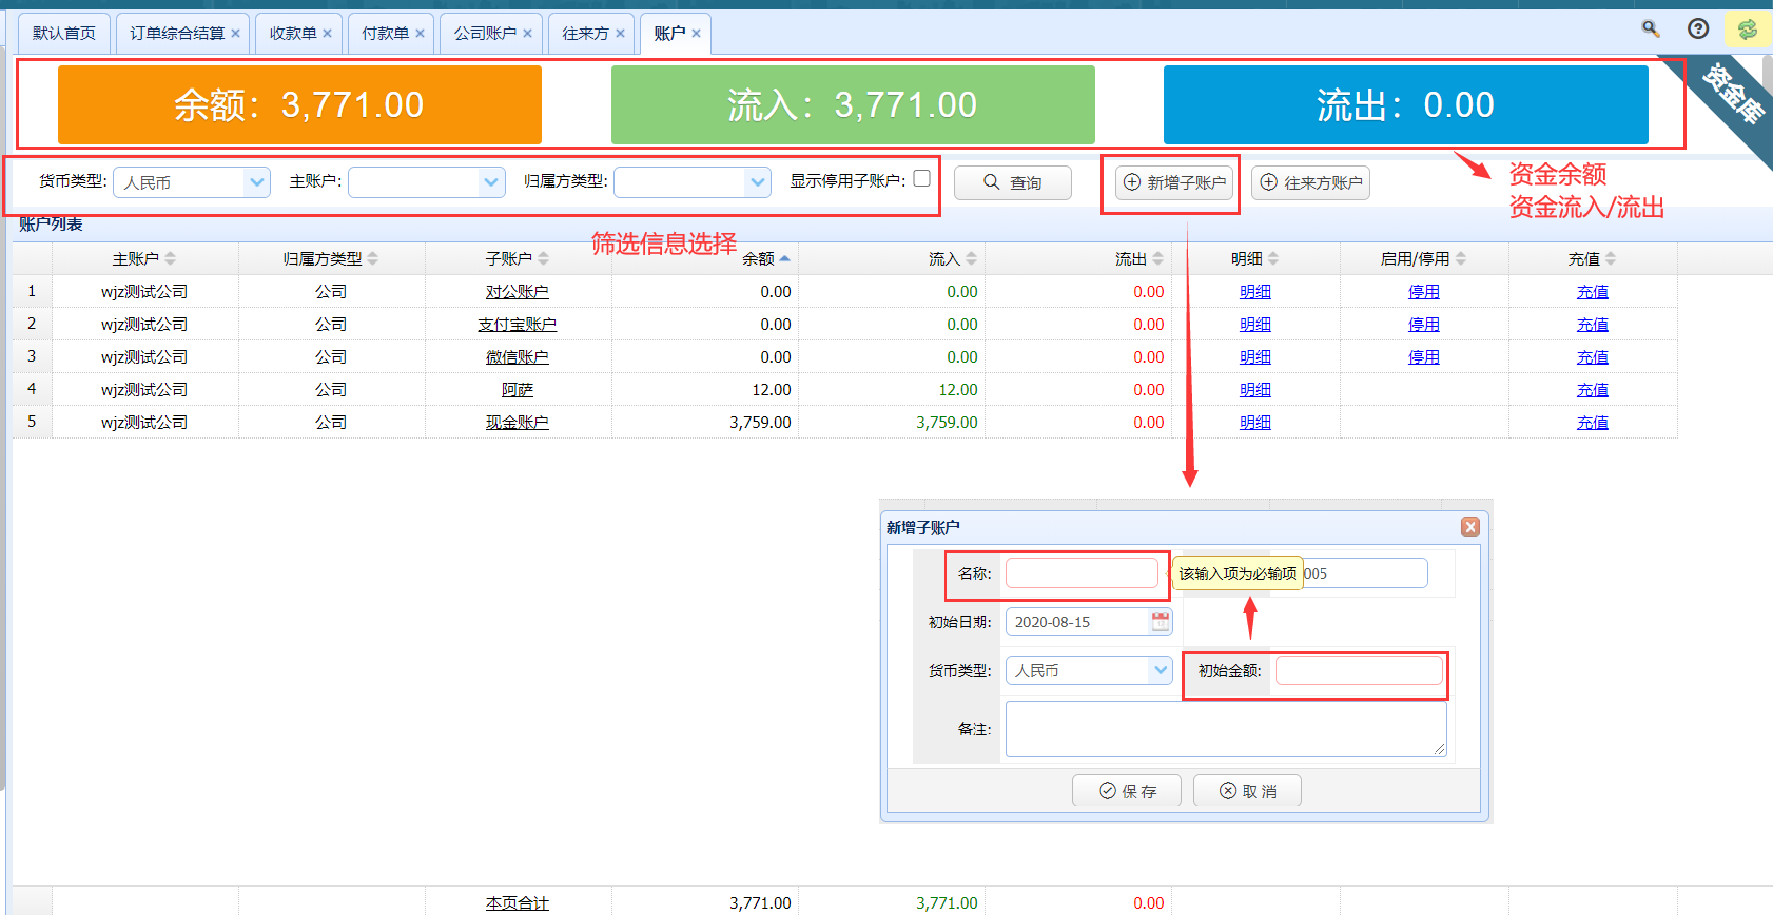The height and width of the screenshot is (915, 1774).
Task: Click 取消 button in dialog
Action: click(x=1247, y=791)
